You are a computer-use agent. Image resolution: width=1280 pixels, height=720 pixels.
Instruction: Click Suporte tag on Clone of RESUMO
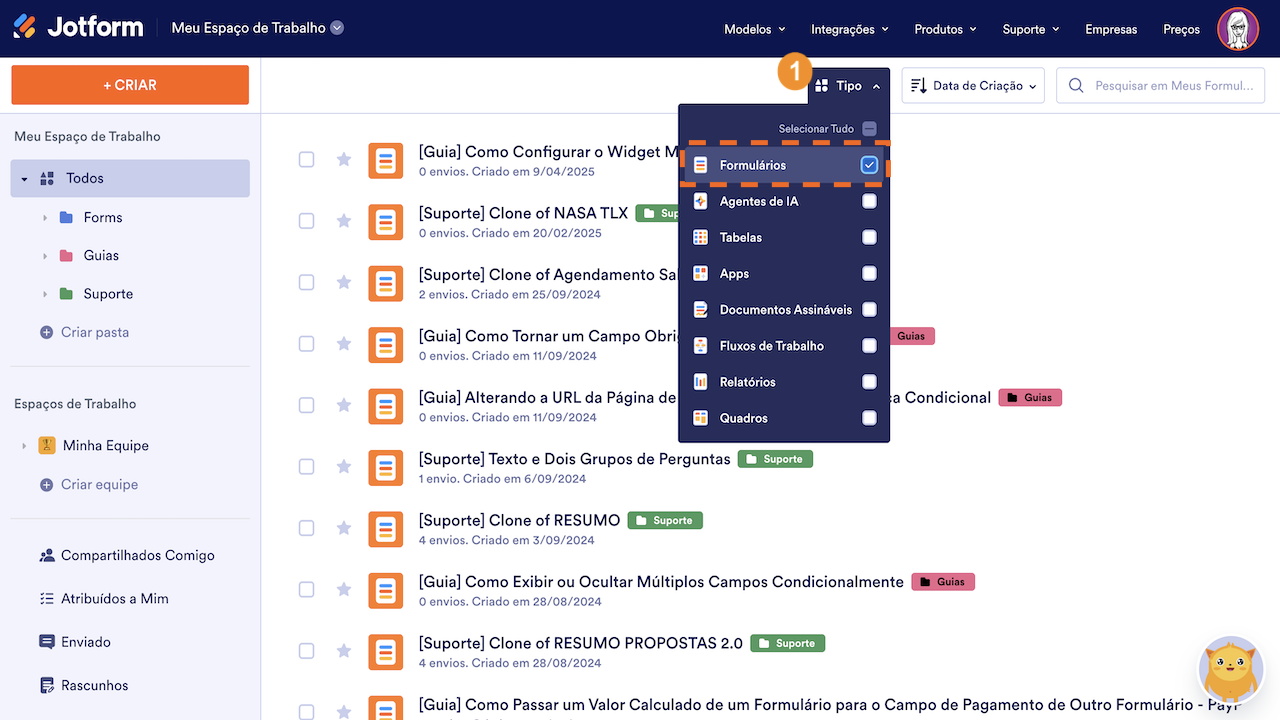click(665, 520)
